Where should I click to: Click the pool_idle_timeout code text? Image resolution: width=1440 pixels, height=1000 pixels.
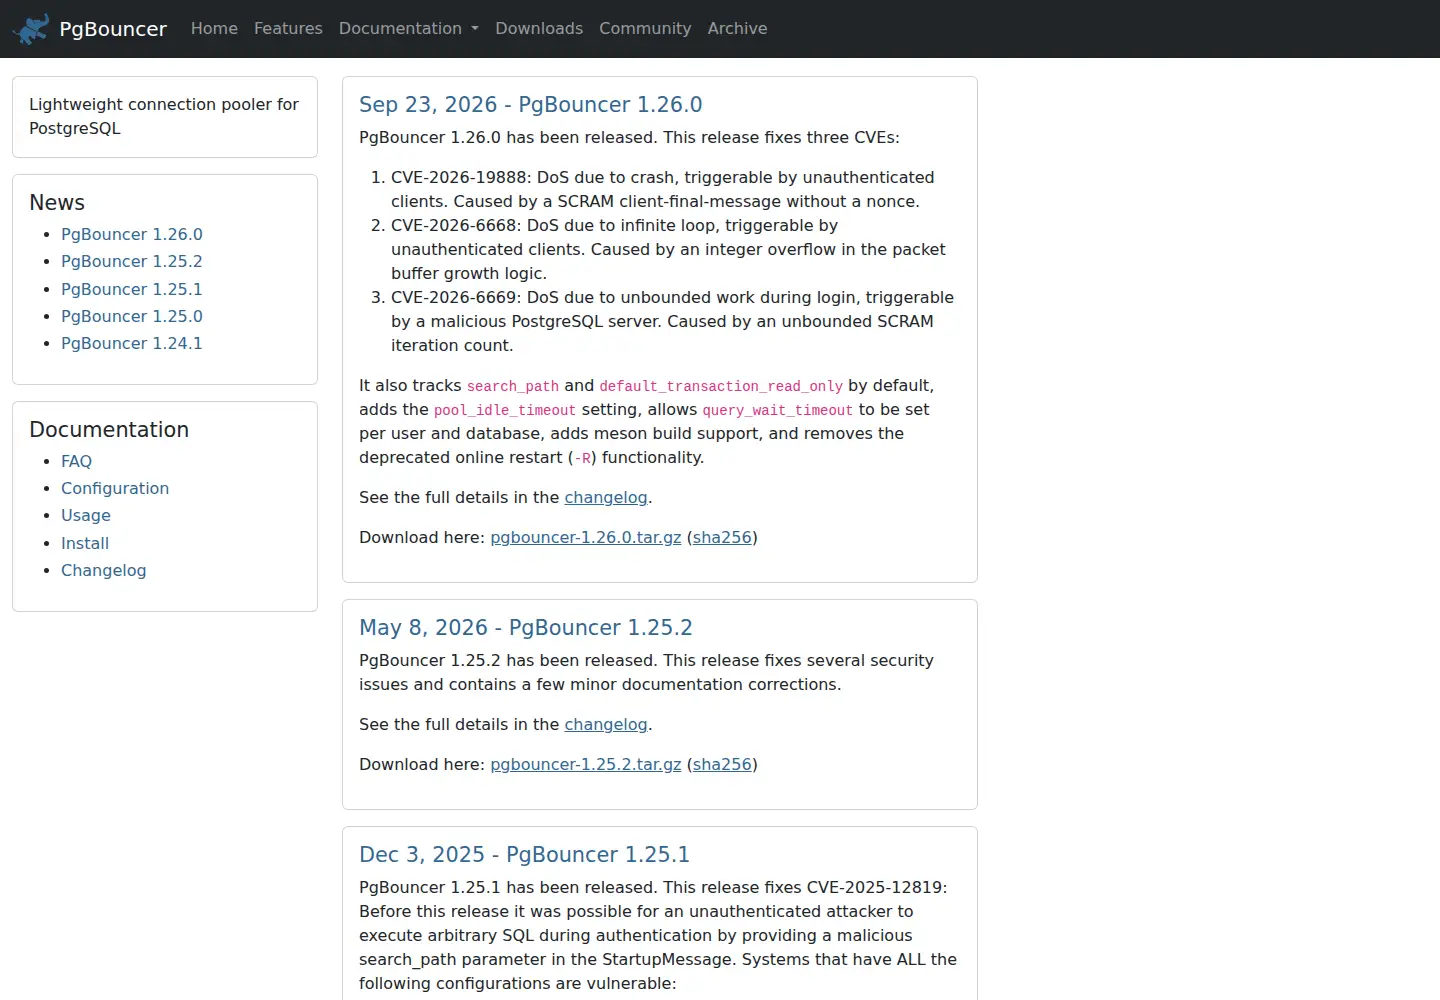(505, 410)
